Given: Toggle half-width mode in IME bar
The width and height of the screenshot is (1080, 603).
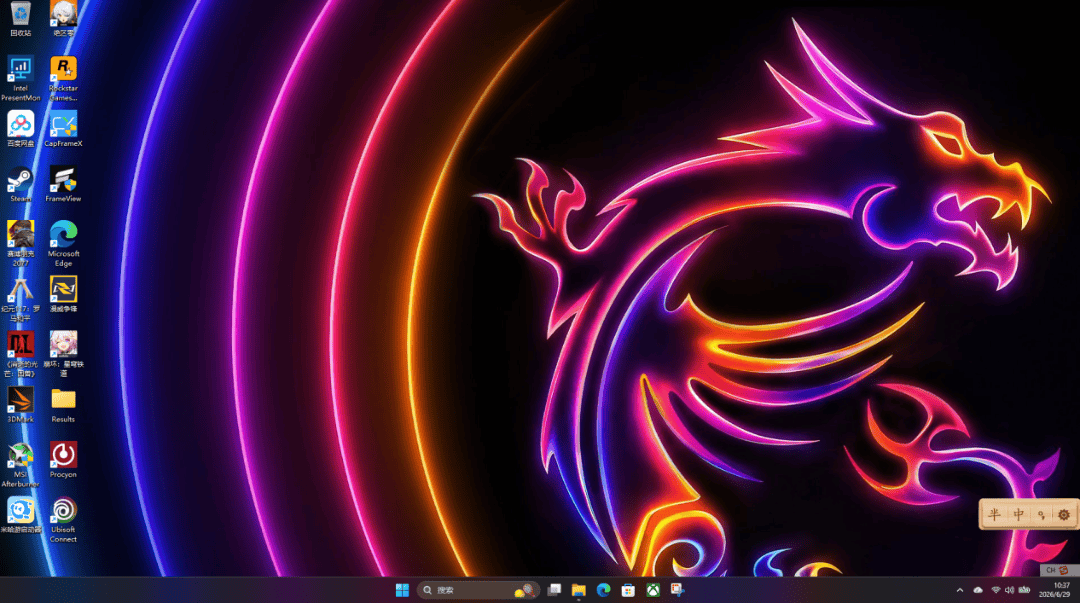Looking at the screenshot, I should point(994,514).
